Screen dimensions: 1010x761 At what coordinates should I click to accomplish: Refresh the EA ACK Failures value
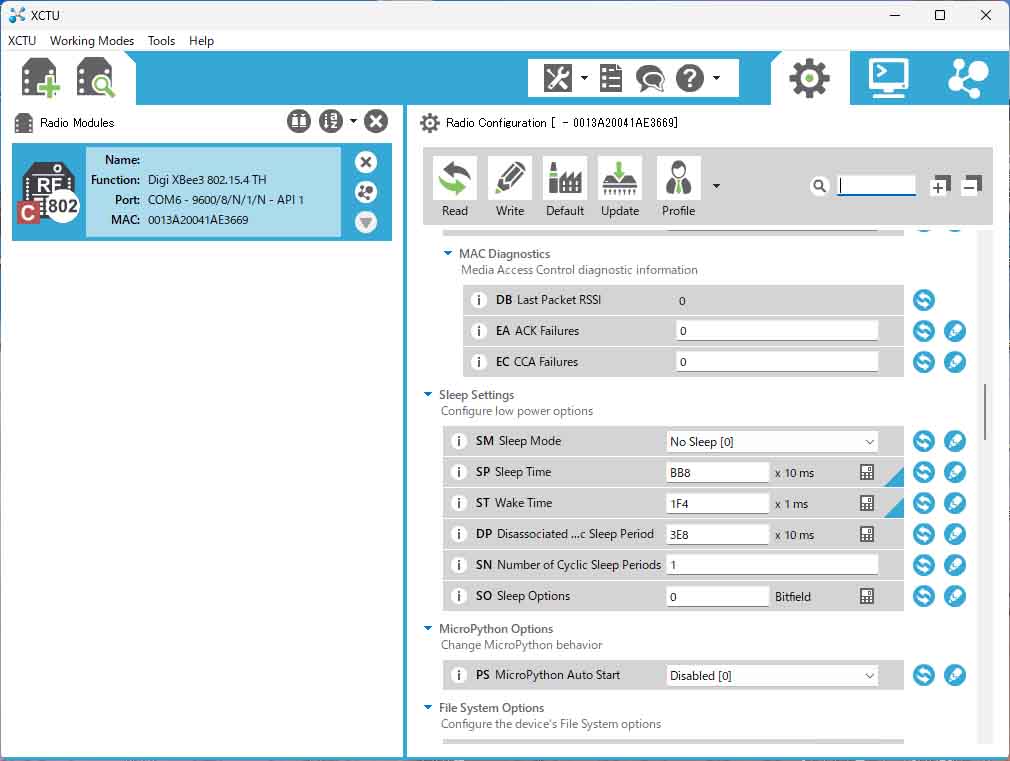click(924, 331)
